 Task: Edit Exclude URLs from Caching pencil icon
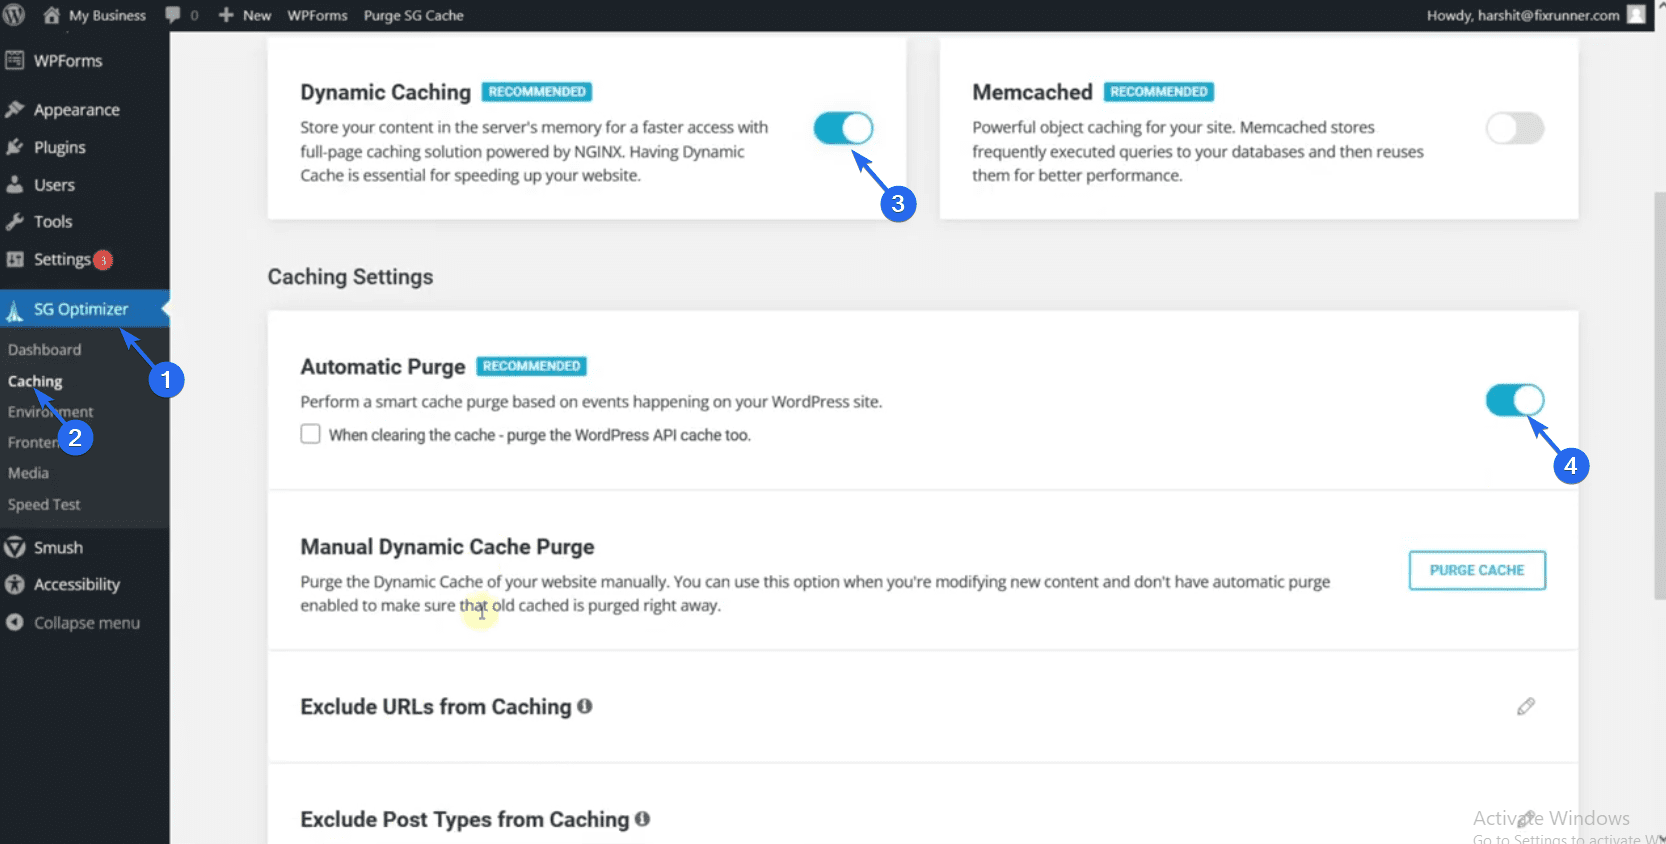pos(1526,707)
